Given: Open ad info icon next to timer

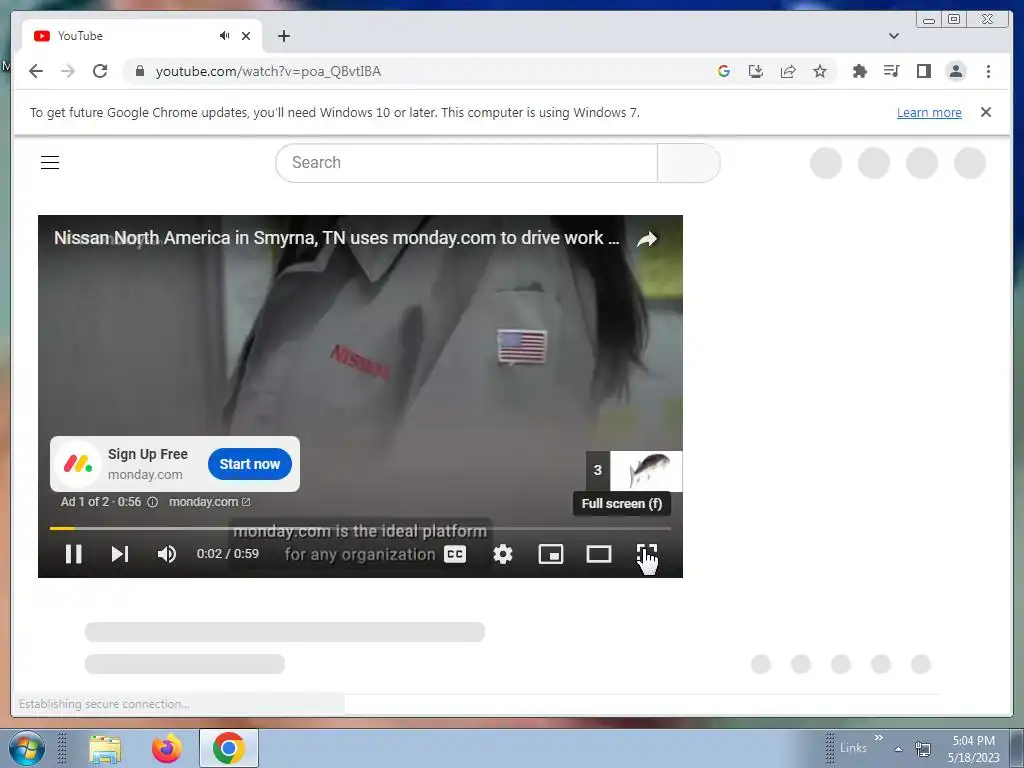Looking at the screenshot, I should (152, 502).
